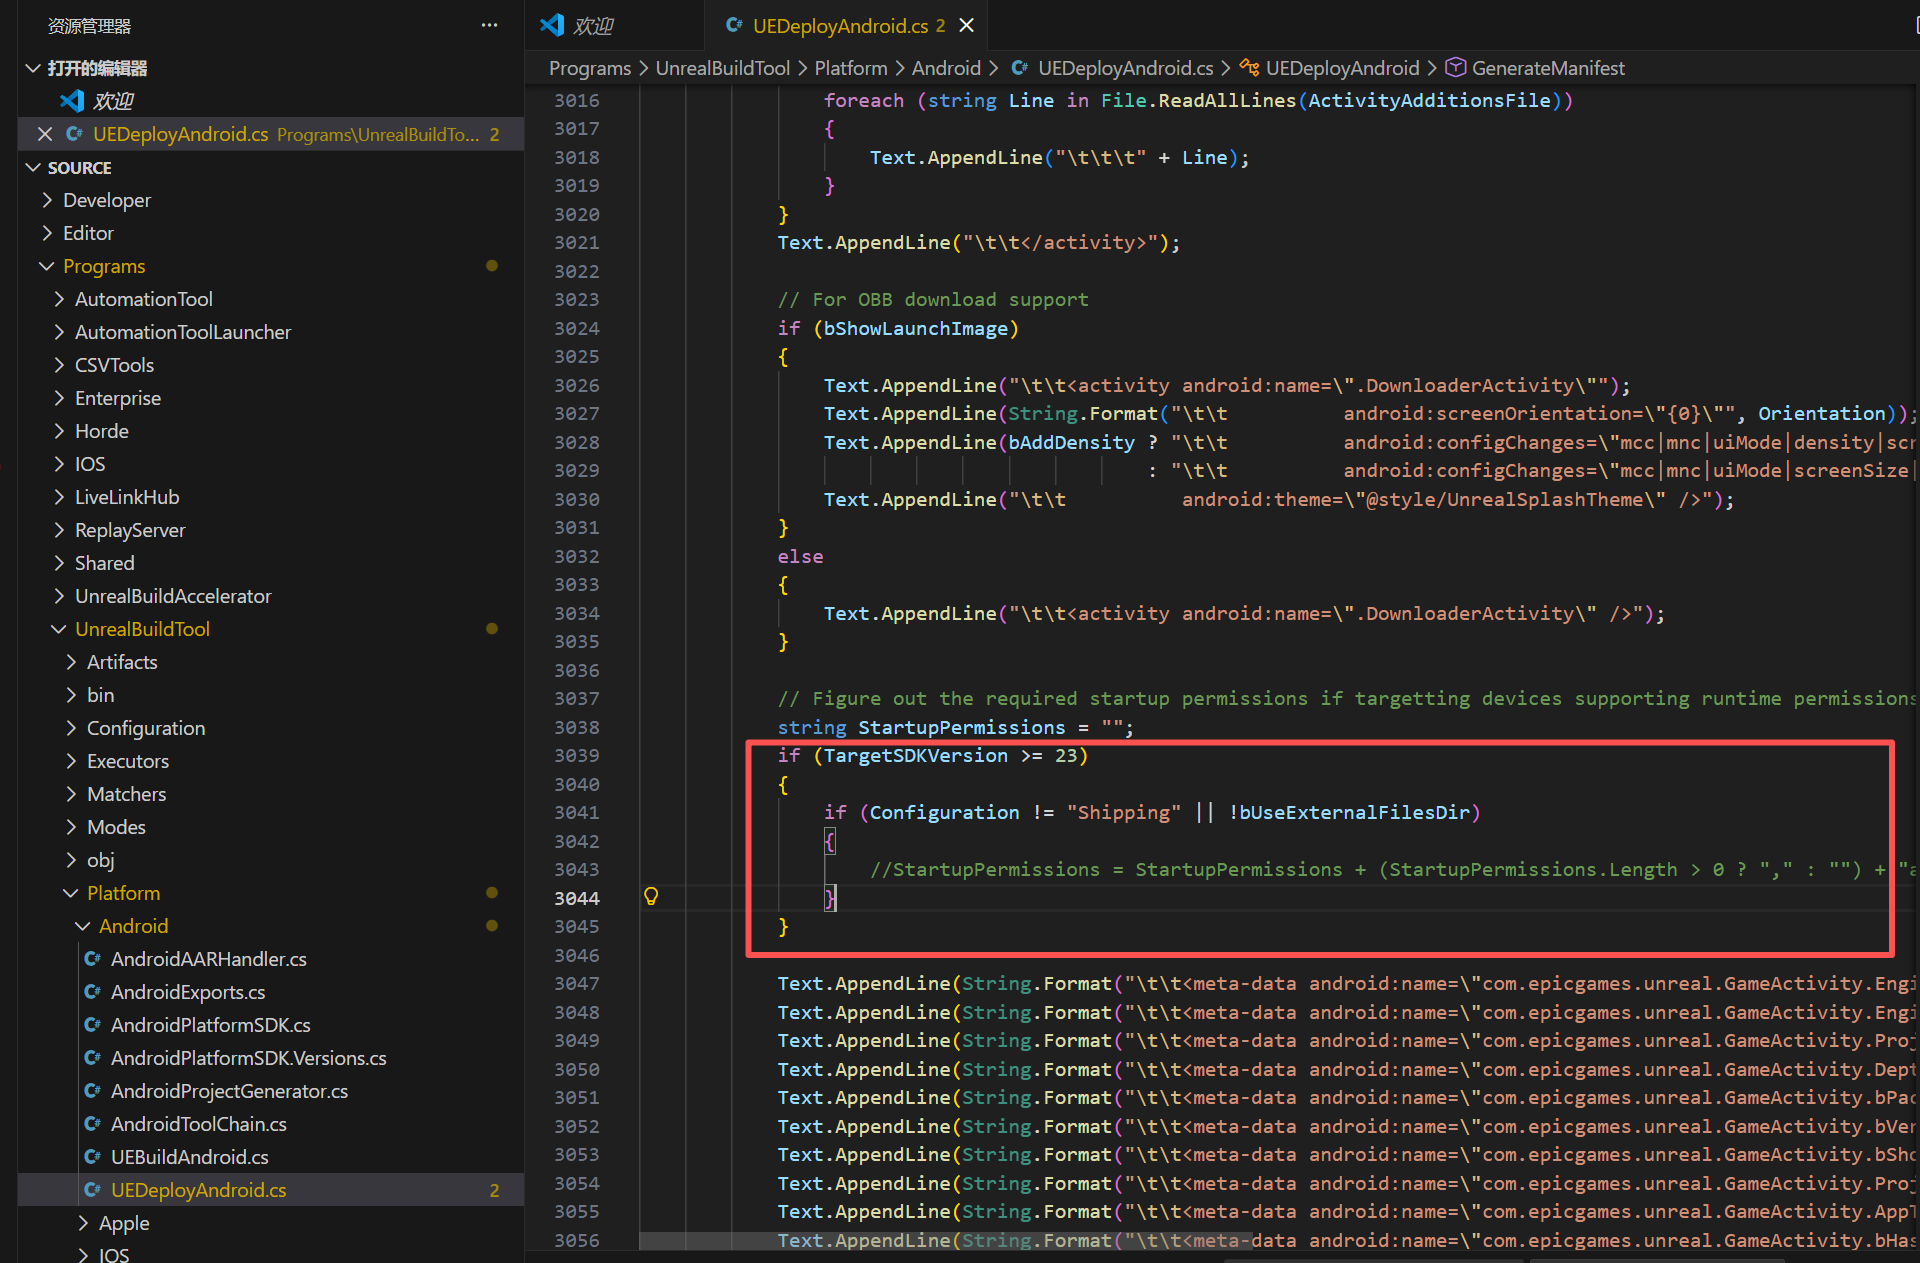Click the C# icon of AndroidToolChain.cs
Image resolution: width=1920 pixels, height=1263 pixels.
(93, 1124)
